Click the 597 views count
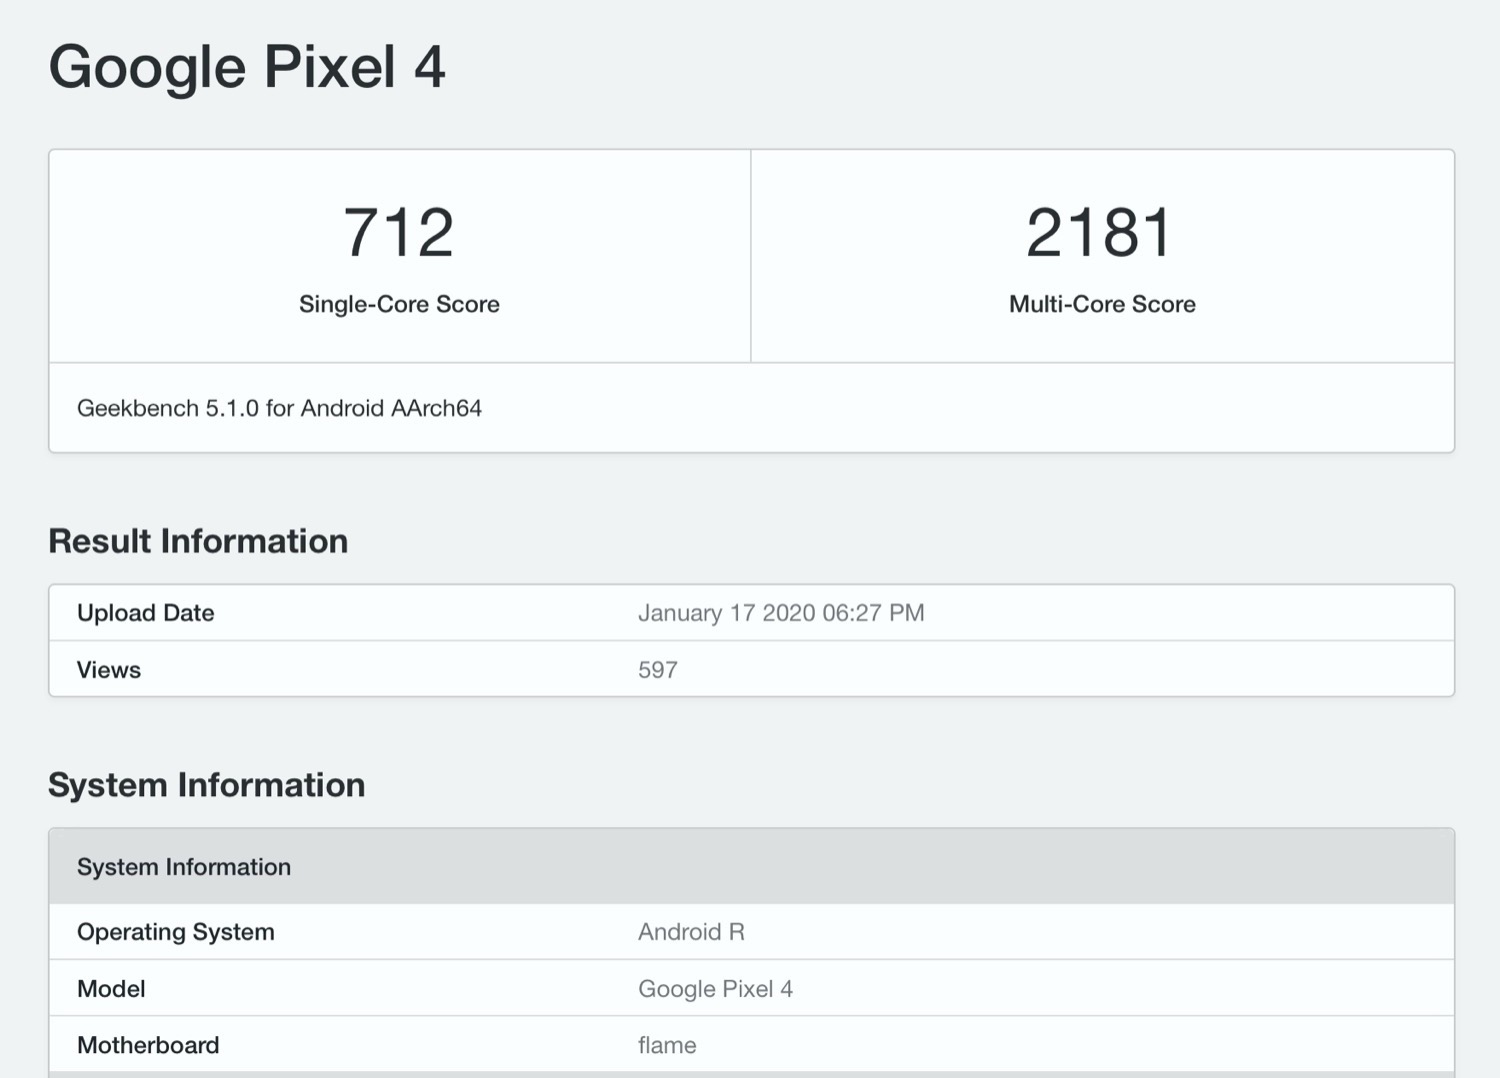 pyautogui.click(x=658, y=670)
